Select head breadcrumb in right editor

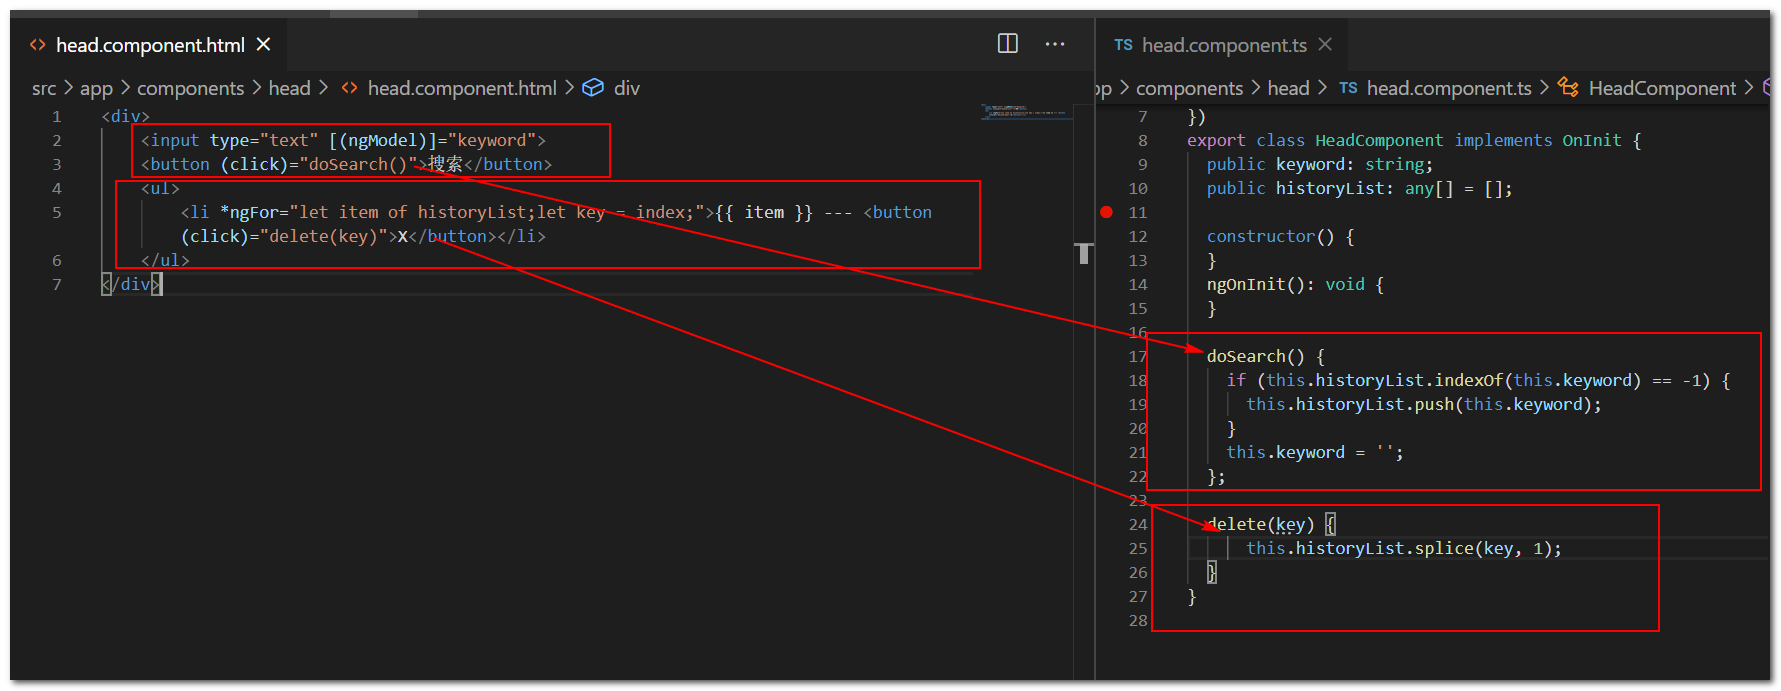click(x=1288, y=88)
